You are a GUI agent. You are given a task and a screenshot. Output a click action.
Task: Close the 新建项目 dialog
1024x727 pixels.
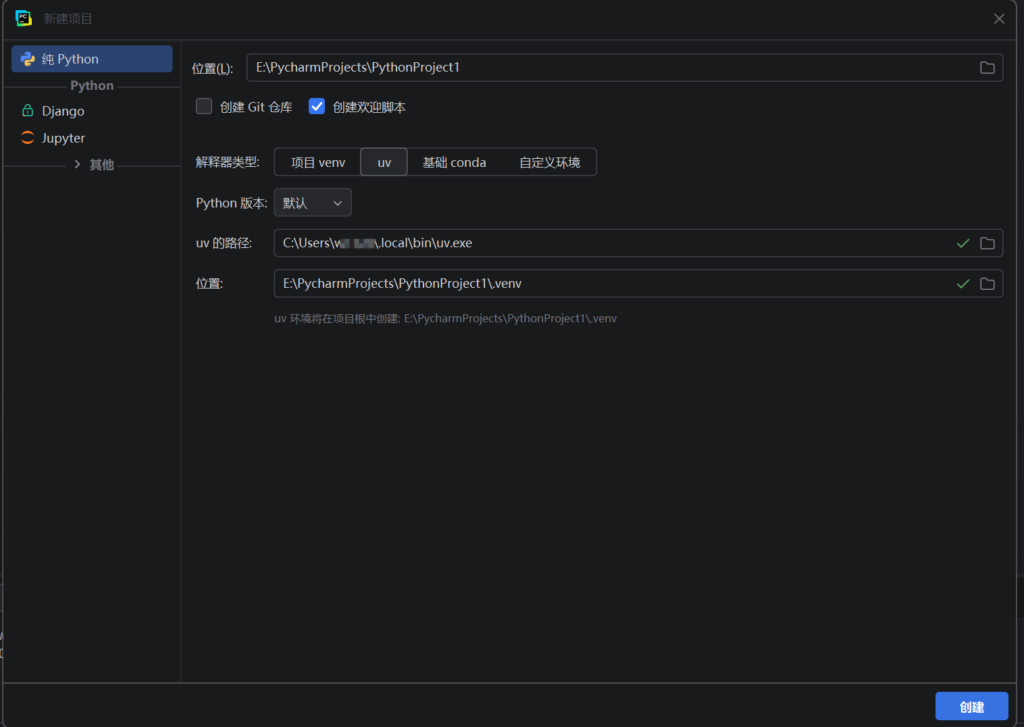(x=999, y=19)
